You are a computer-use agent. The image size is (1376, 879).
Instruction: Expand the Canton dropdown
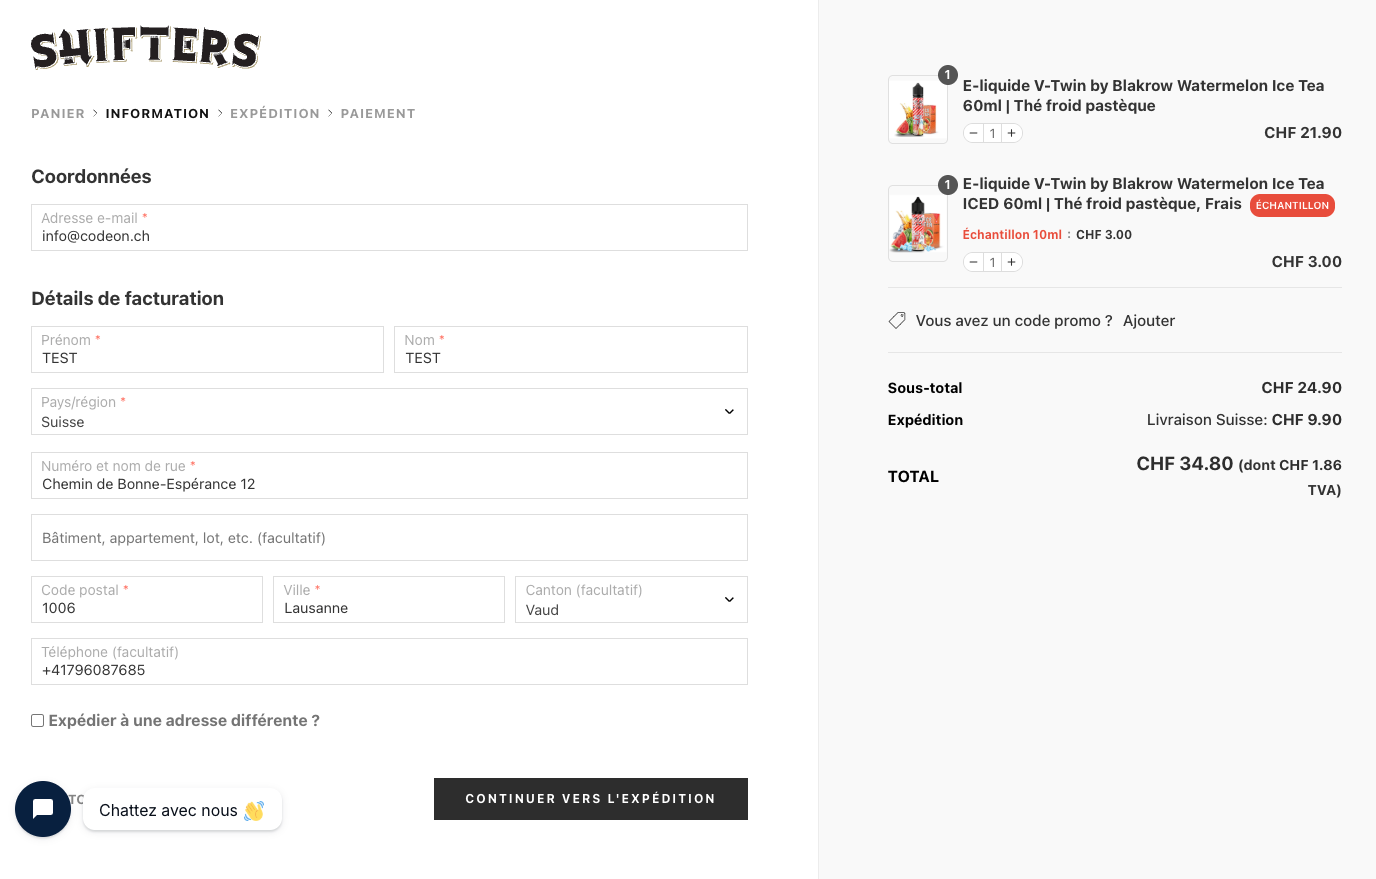tap(631, 600)
